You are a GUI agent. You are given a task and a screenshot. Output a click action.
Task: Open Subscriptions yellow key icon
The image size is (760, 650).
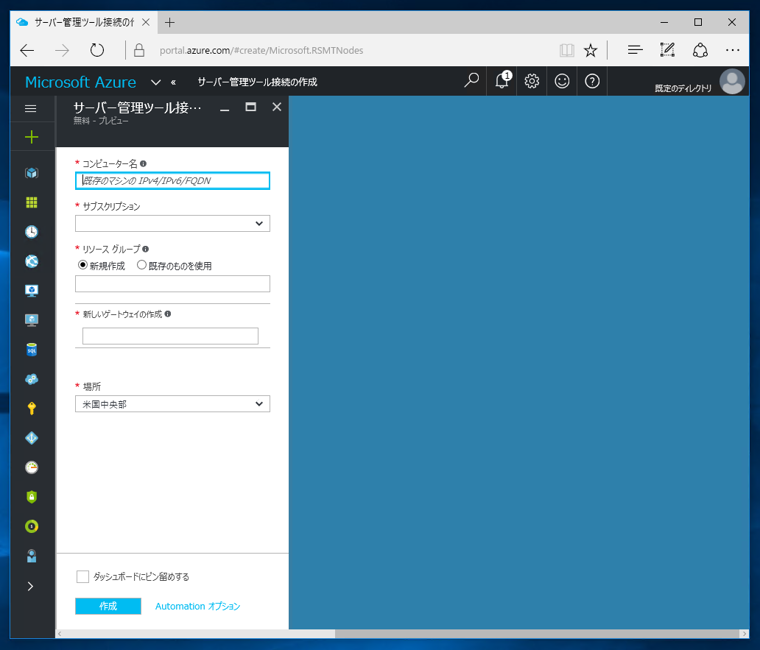(32, 409)
